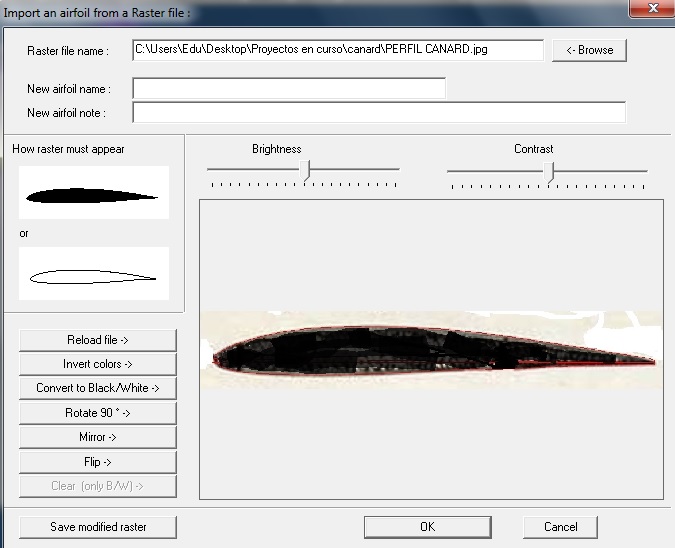Viewport: 675px width, 548px height.
Task: Rotate the raster 90 degrees
Action: (x=98, y=412)
